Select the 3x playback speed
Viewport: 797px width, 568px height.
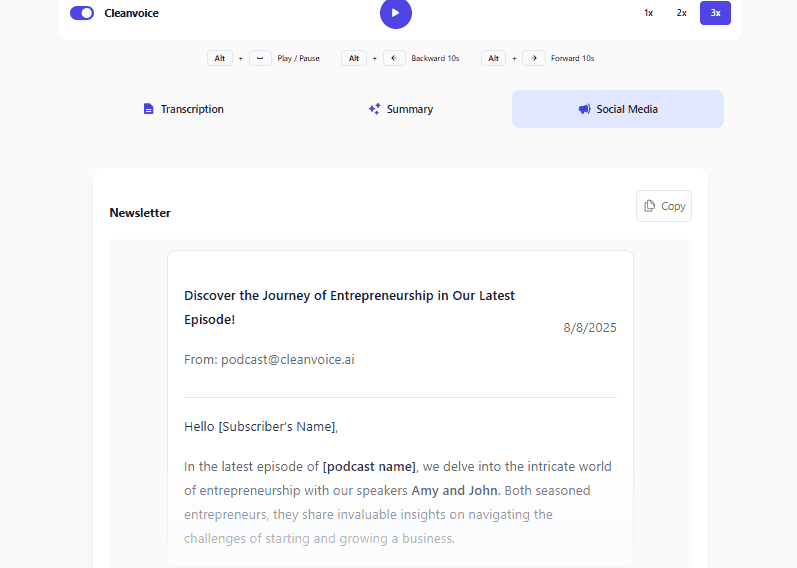(715, 13)
